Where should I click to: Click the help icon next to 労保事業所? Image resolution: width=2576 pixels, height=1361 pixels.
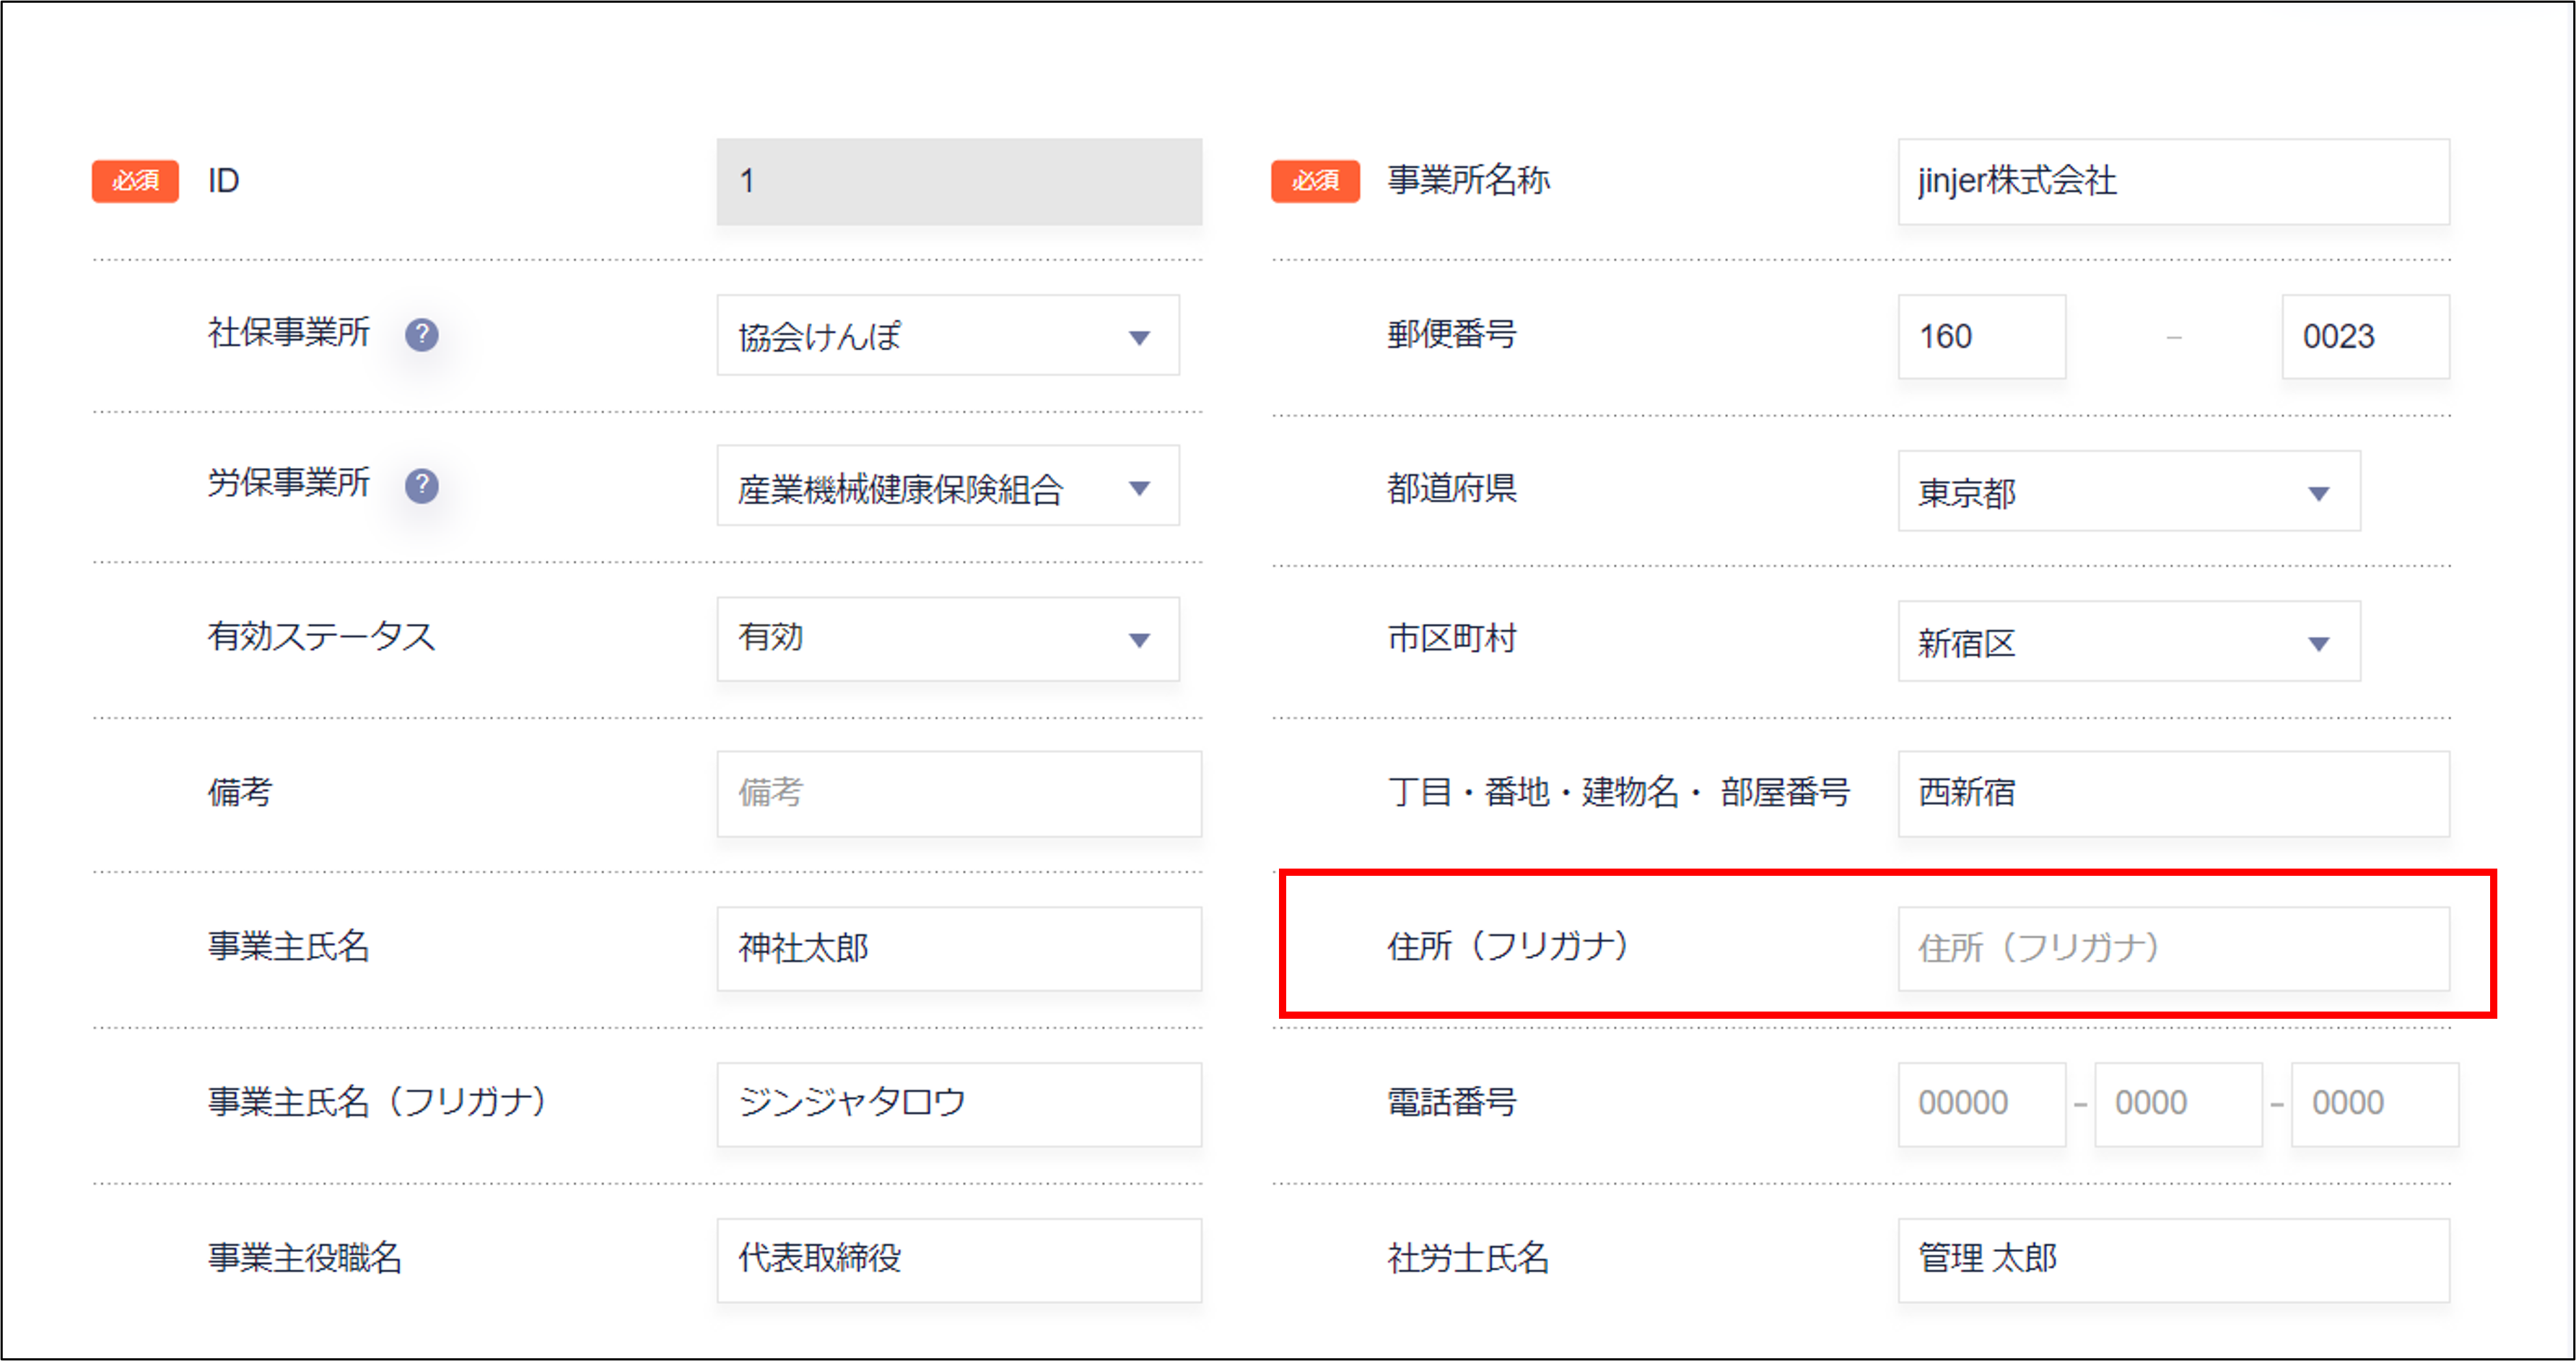pos(421,486)
